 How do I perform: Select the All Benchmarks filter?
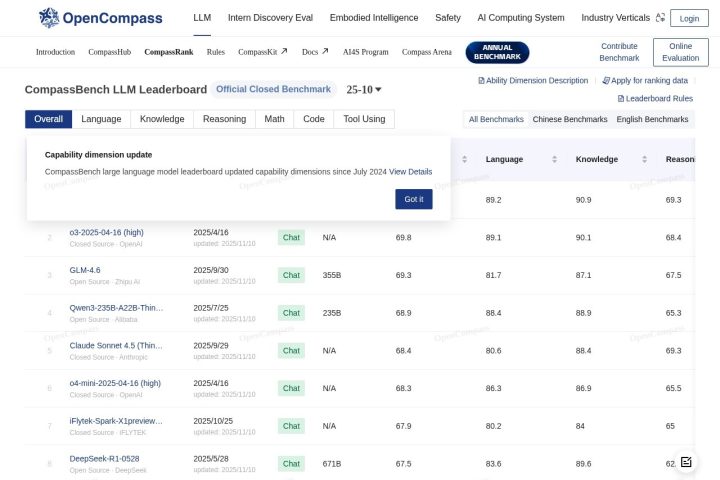[496, 119]
